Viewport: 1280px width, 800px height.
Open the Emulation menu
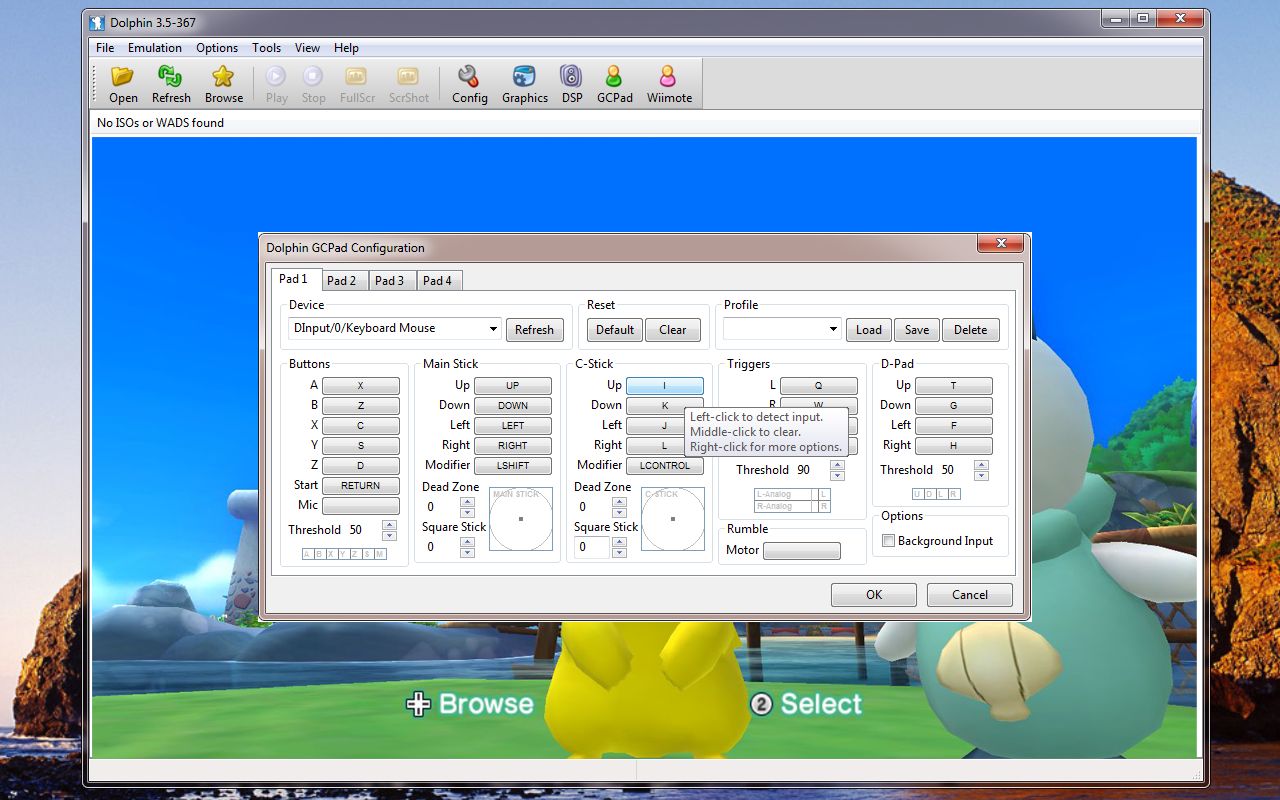pos(154,47)
